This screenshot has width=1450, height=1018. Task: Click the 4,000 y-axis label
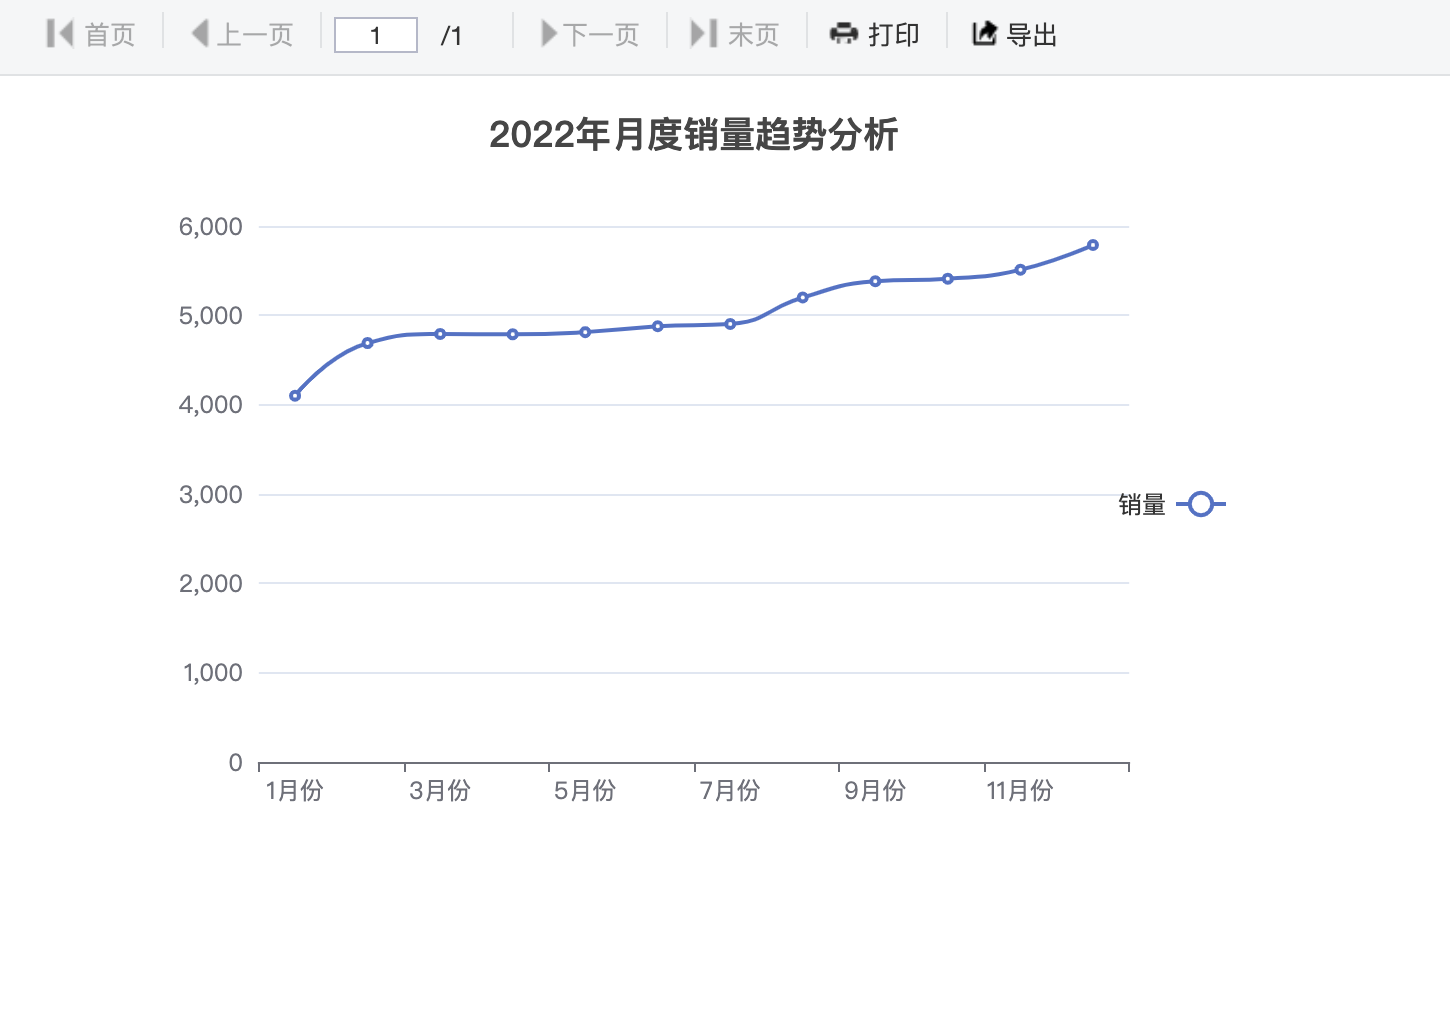coord(211,405)
